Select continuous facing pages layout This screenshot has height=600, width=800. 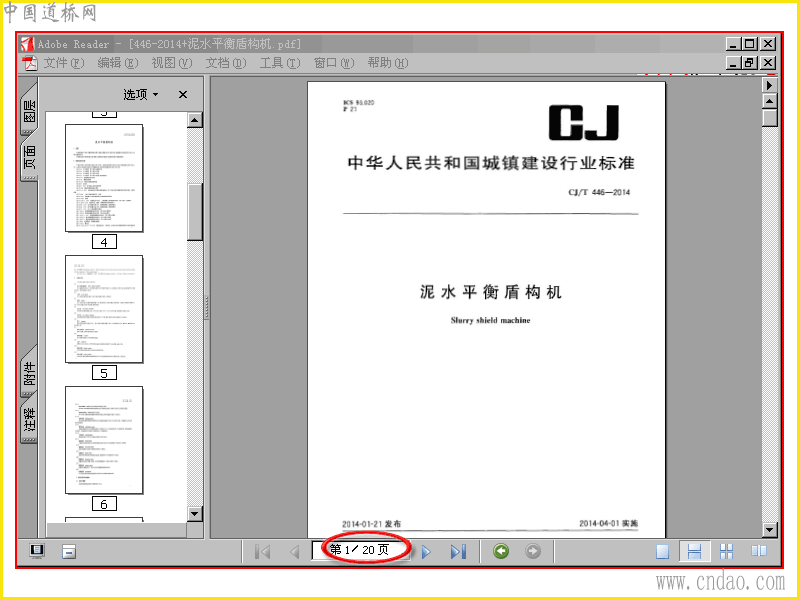coord(726,552)
